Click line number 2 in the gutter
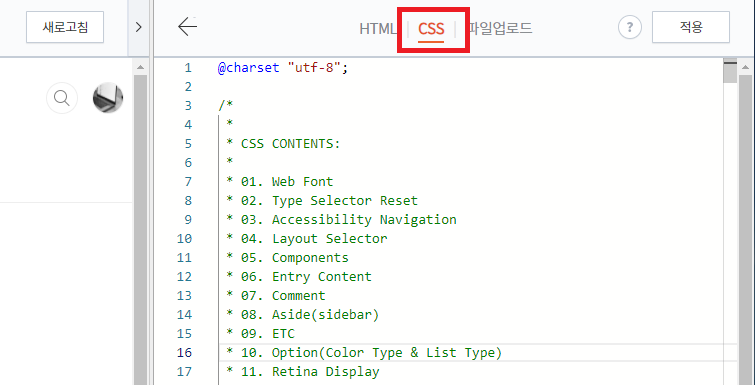The width and height of the screenshot is (755, 385). click(x=188, y=87)
